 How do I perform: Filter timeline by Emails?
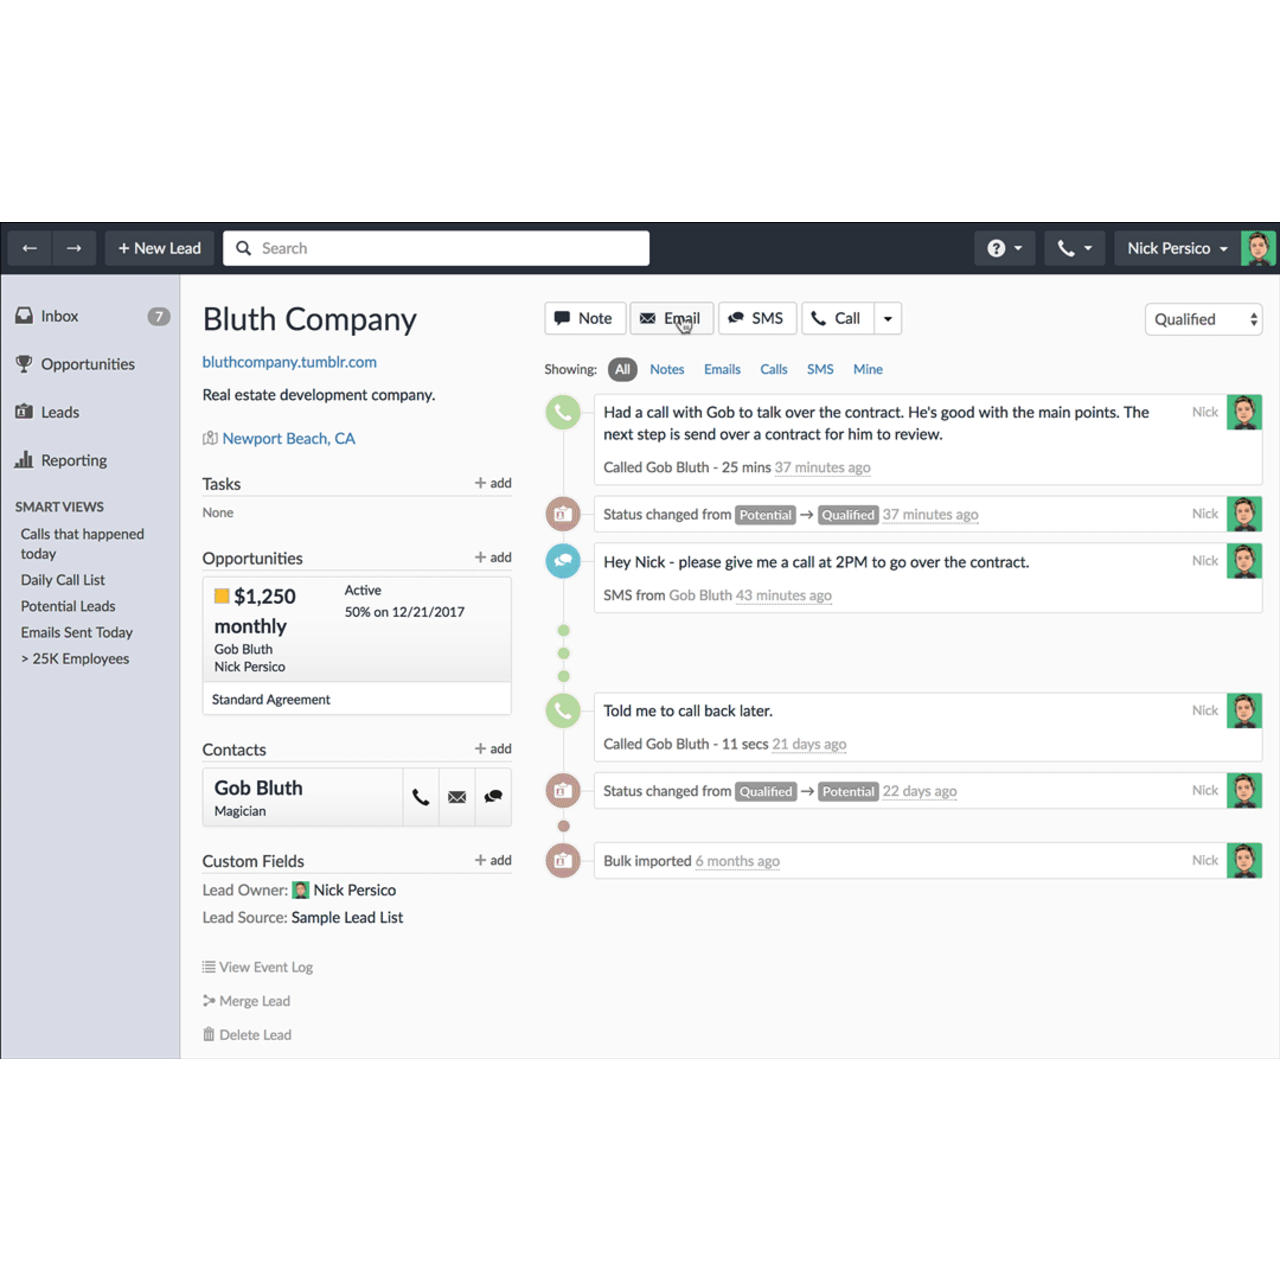click(722, 369)
